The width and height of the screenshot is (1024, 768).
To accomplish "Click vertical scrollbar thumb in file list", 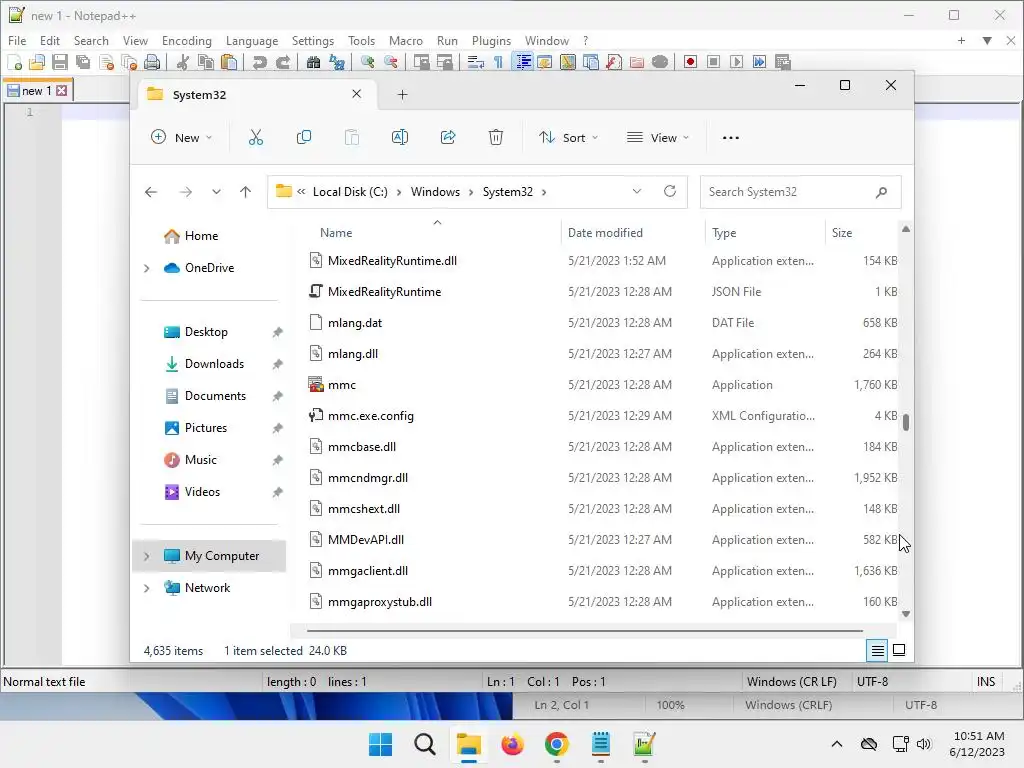I will 906,423.
